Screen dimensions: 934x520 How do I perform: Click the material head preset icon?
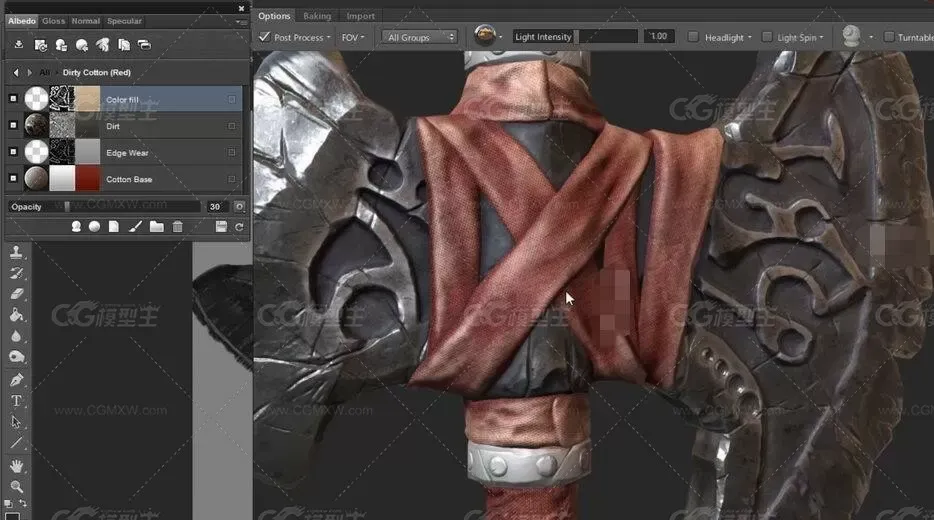(61, 45)
